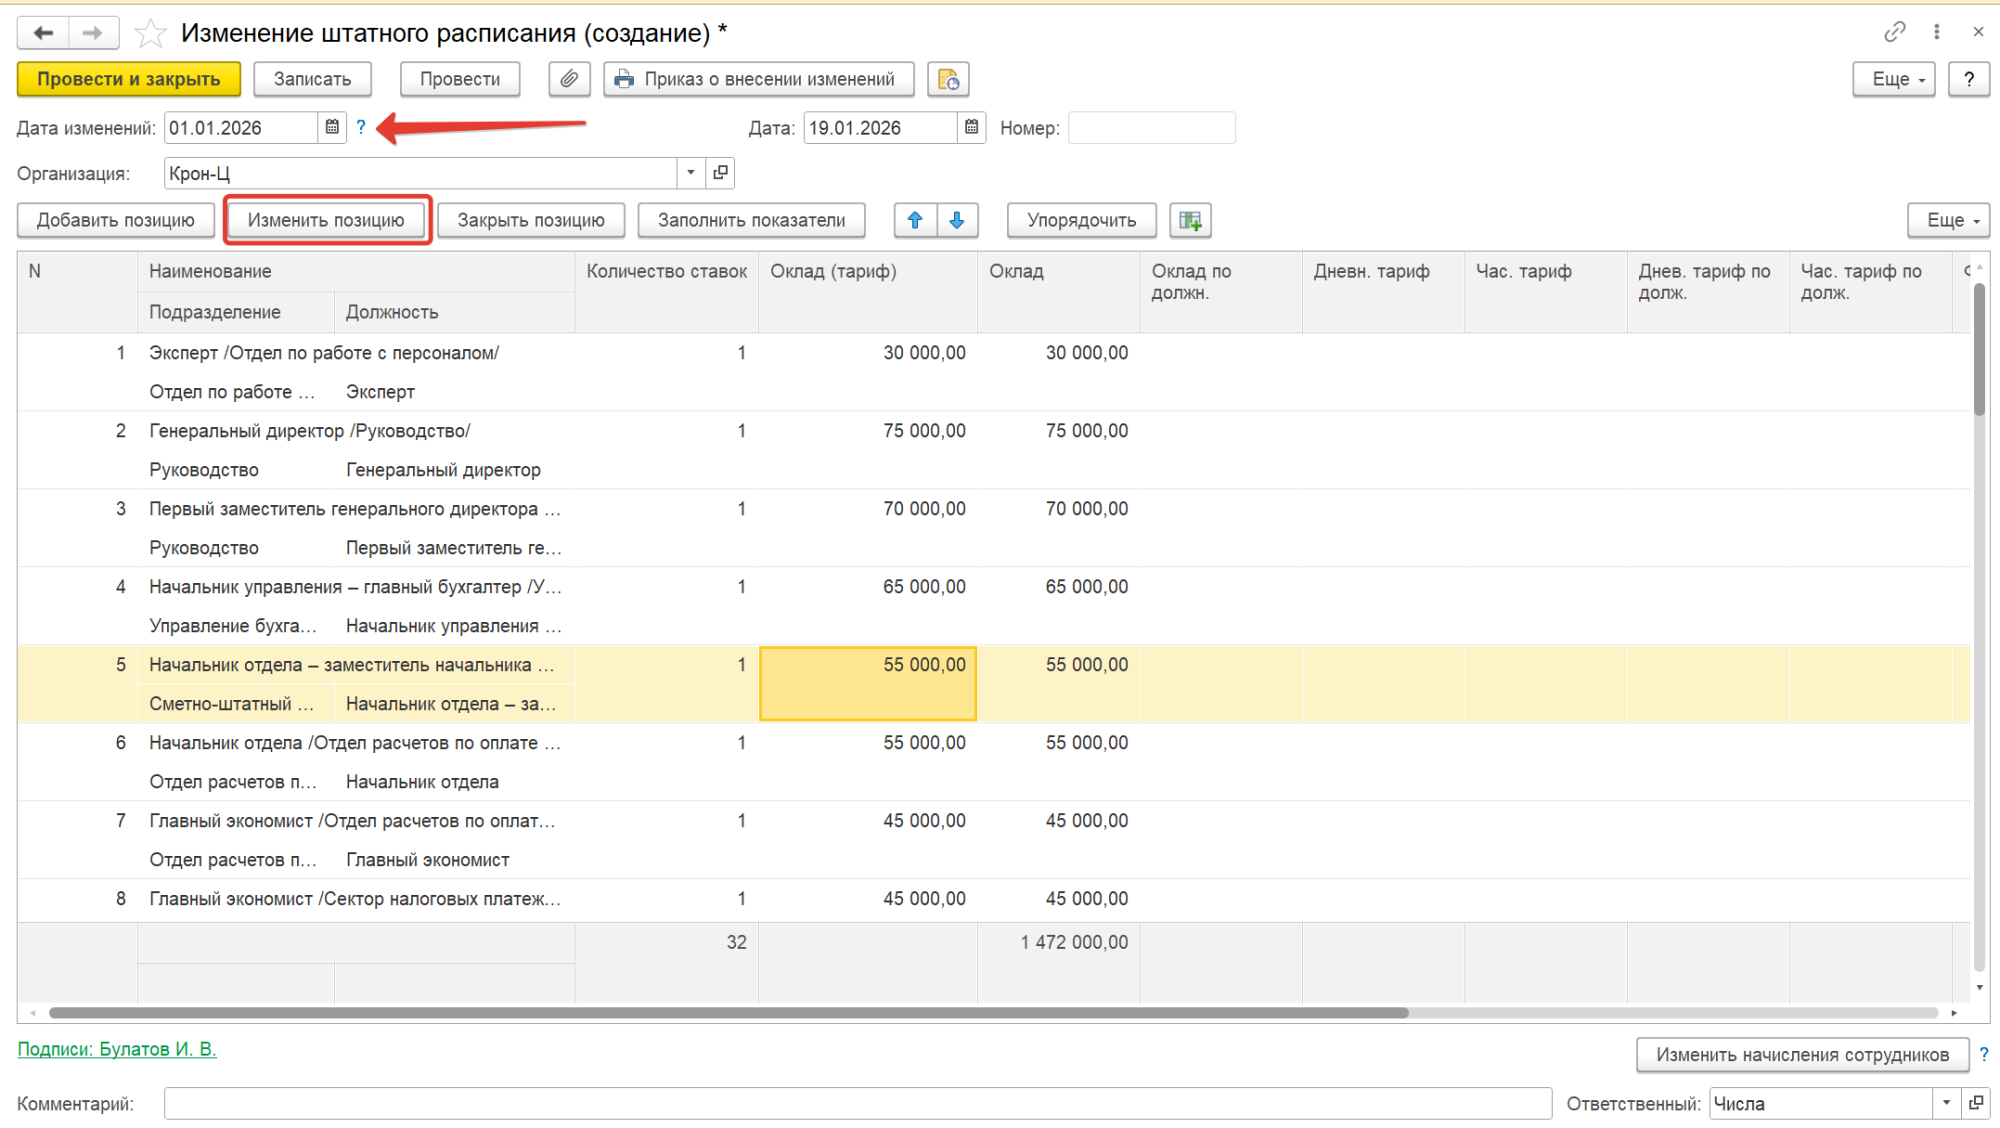
Task: Move position down with blue arrow
Action: [x=957, y=220]
